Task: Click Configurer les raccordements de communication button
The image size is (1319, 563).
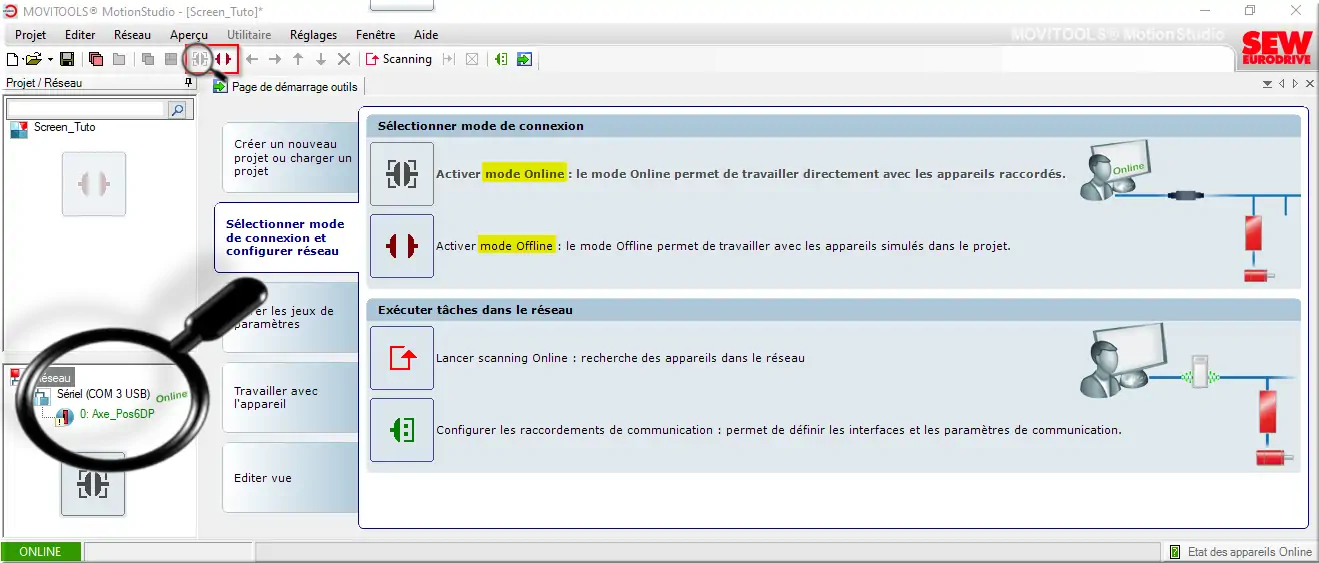Action: click(402, 430)
